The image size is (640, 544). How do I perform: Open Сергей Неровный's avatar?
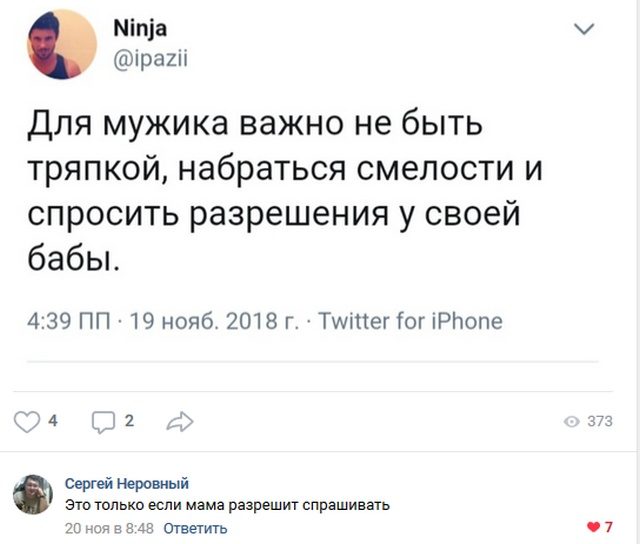(33, 494)
